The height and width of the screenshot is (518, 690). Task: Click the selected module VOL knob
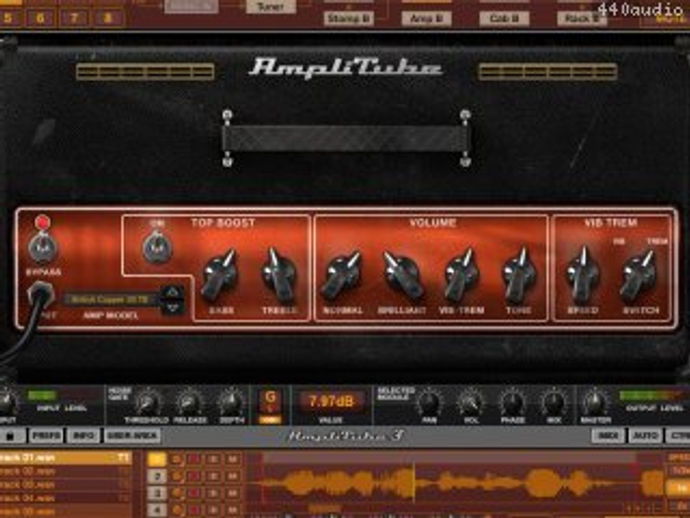pyautogui.click(x=470, y=402)
